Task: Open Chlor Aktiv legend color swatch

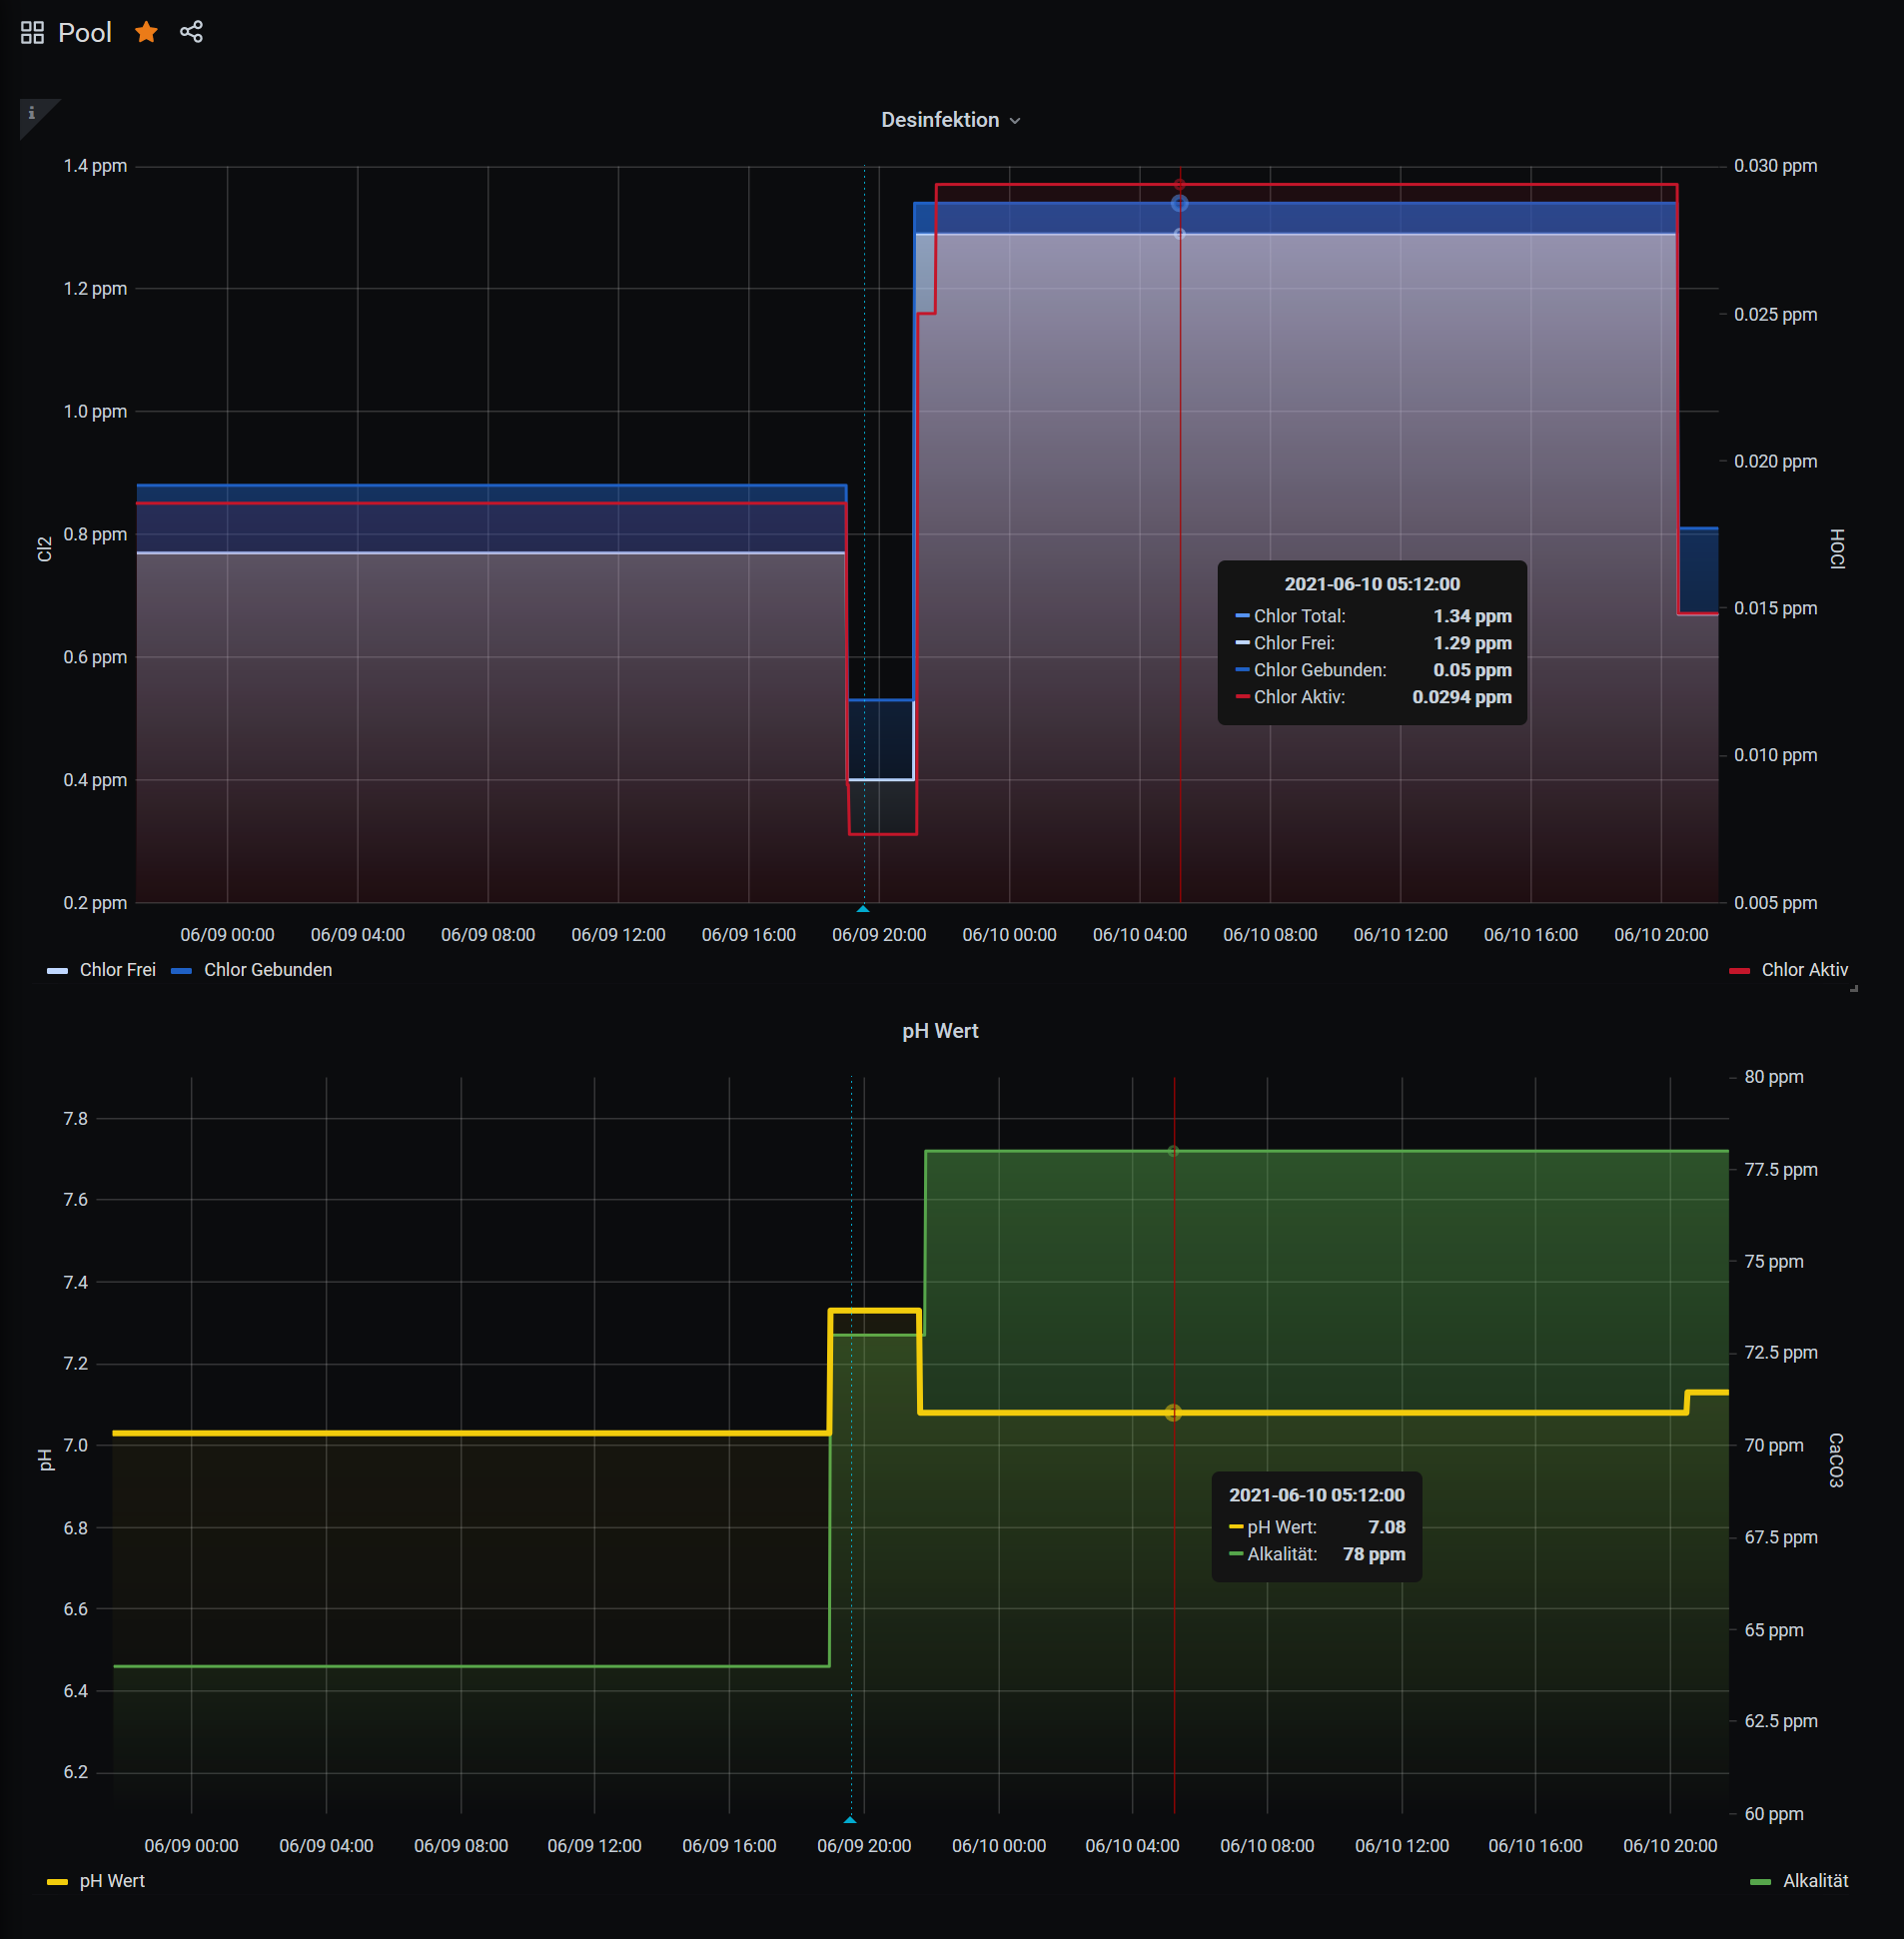Action: 1739,971
